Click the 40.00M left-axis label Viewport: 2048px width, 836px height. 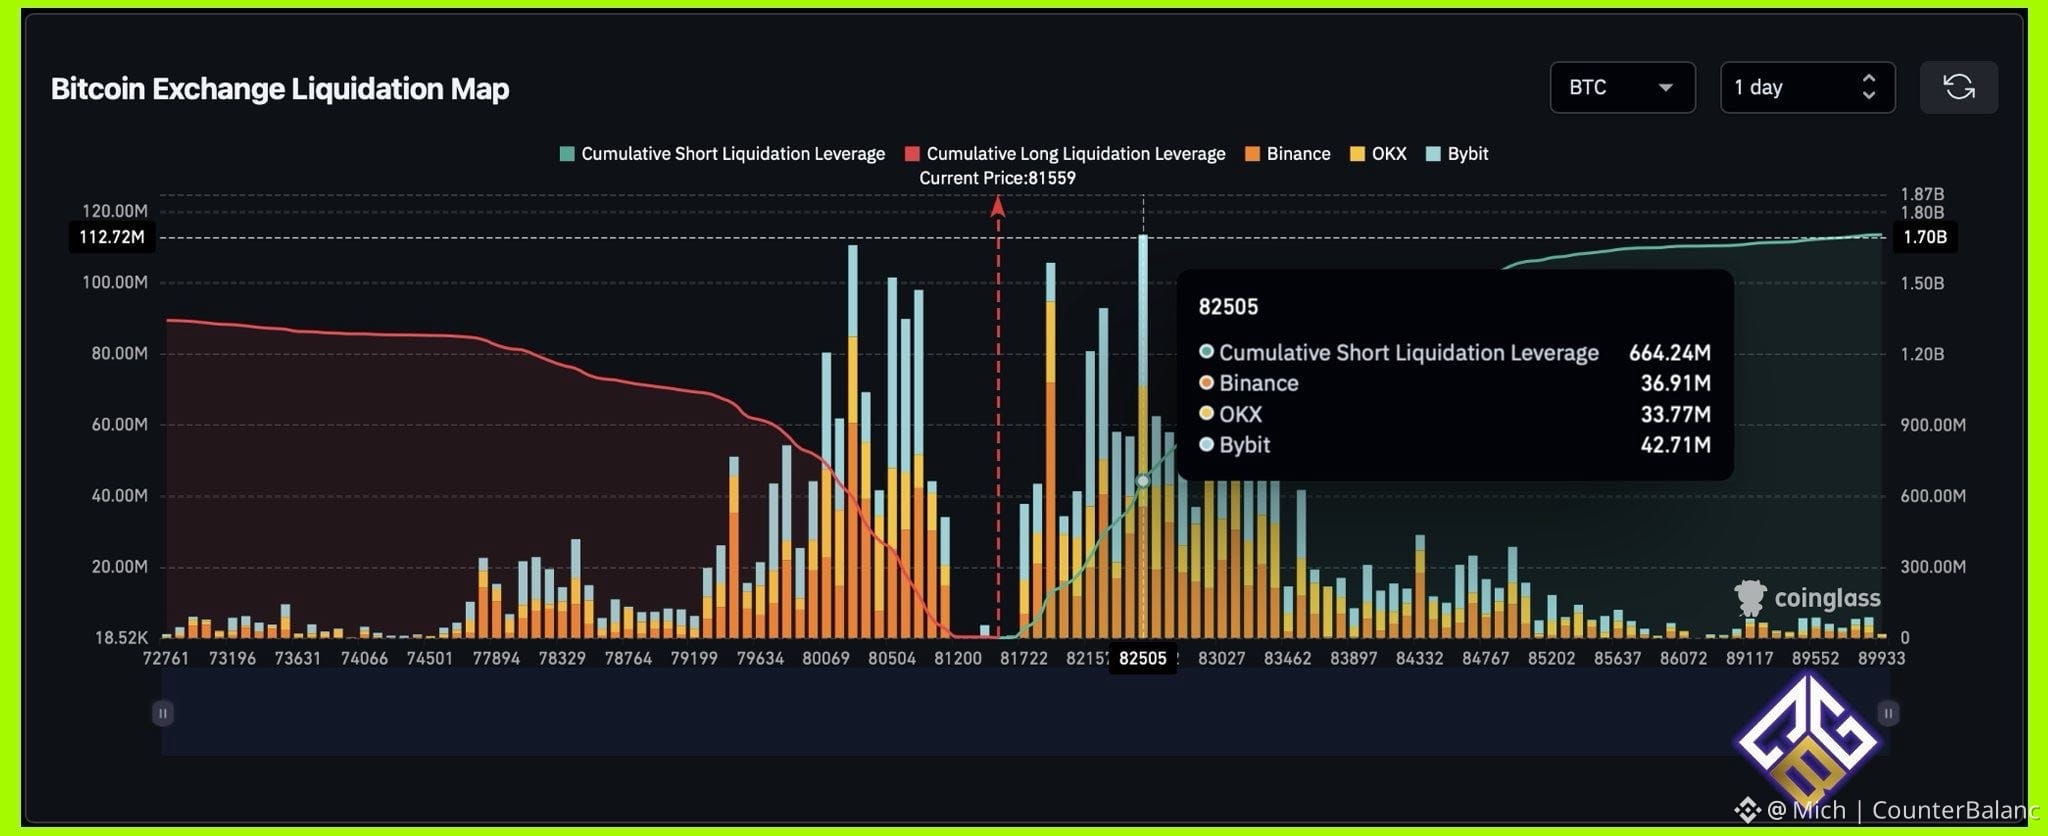click(119, 496)
